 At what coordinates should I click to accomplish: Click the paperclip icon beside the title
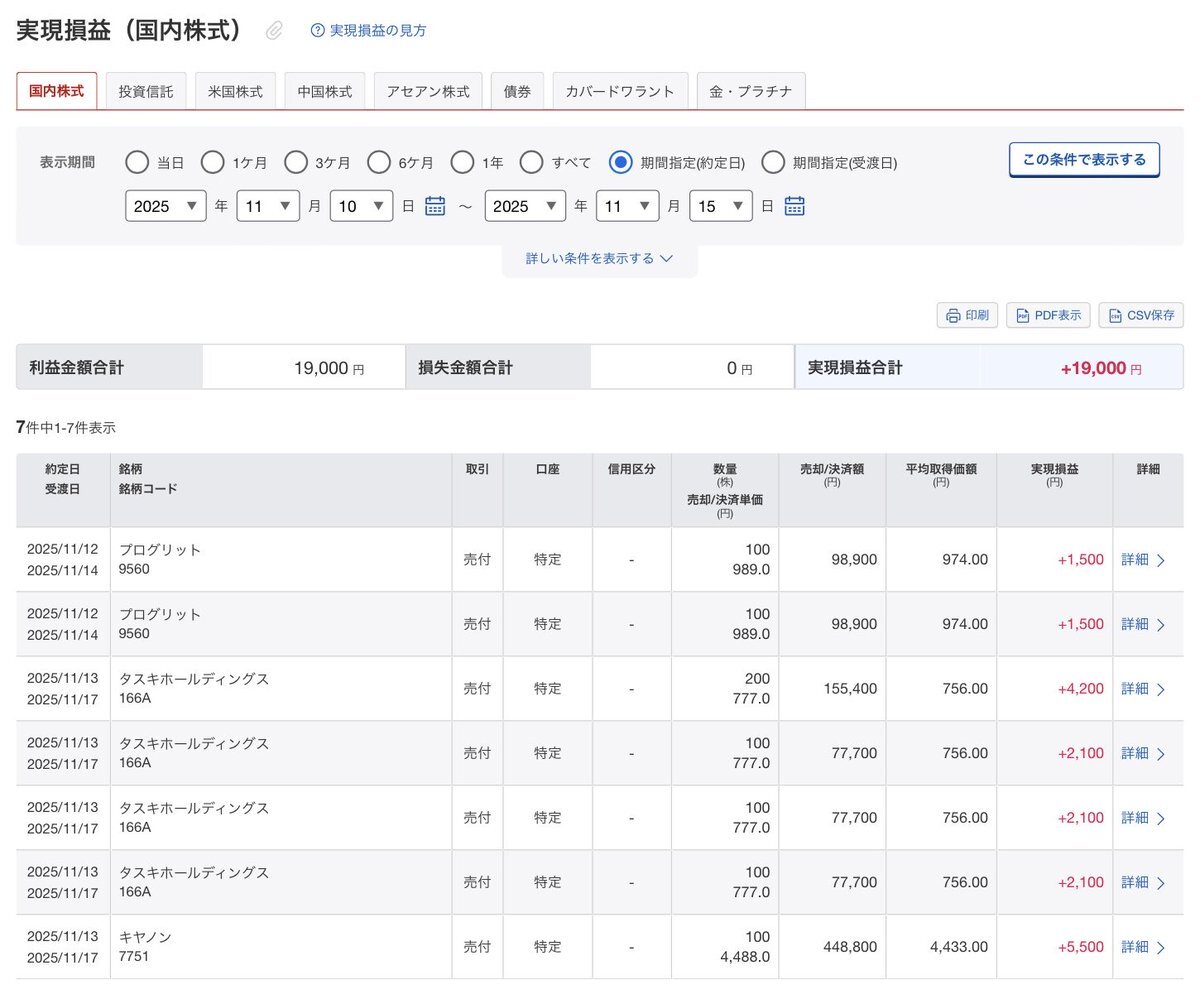274,31
